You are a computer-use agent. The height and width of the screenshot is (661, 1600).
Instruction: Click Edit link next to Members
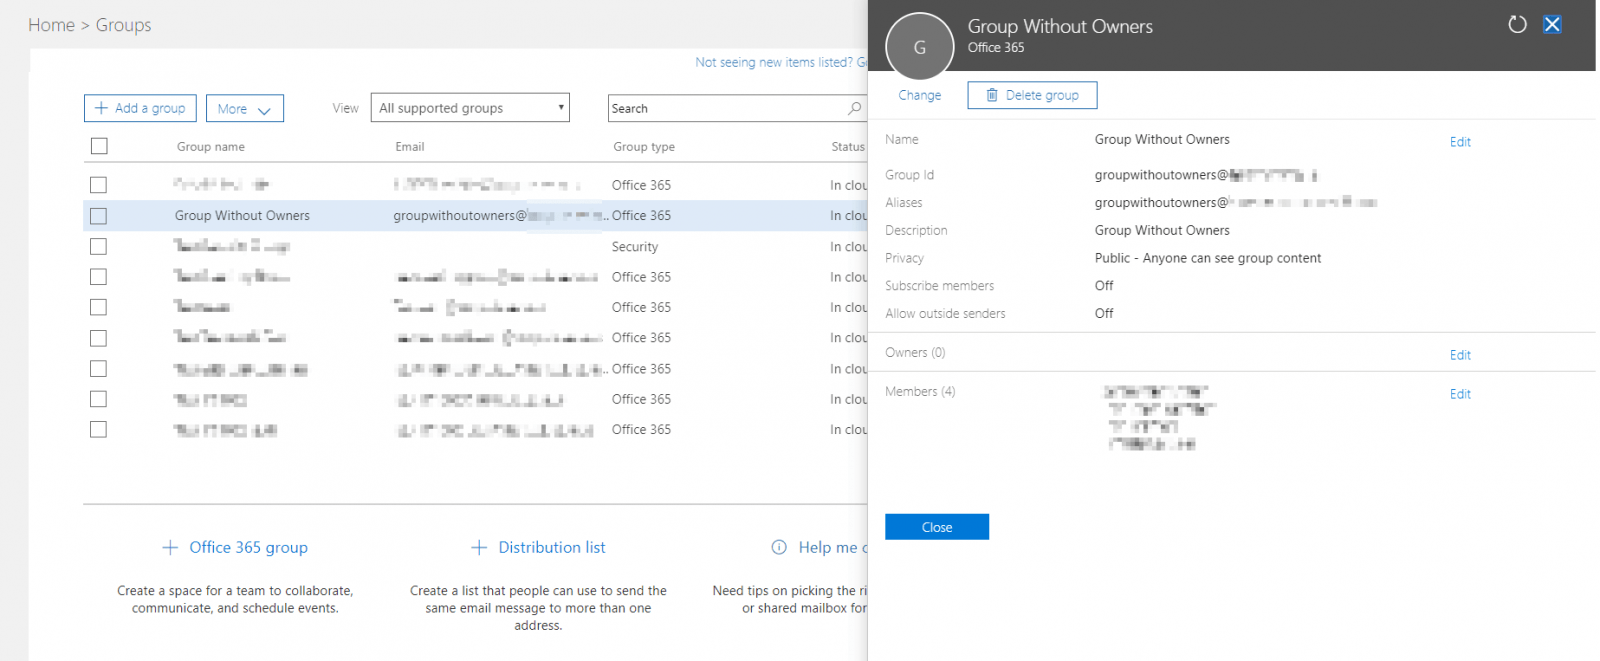pyautogui.click(x=1460, y=394)
